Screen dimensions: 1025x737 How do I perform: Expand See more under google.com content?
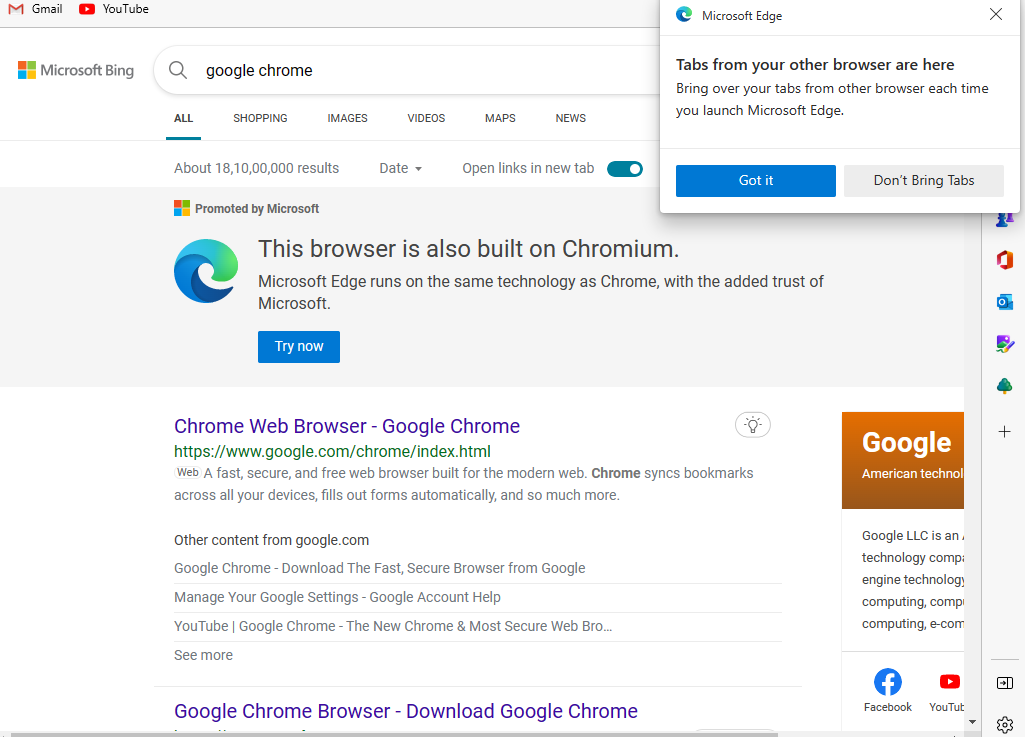click(x=203, y=655)
